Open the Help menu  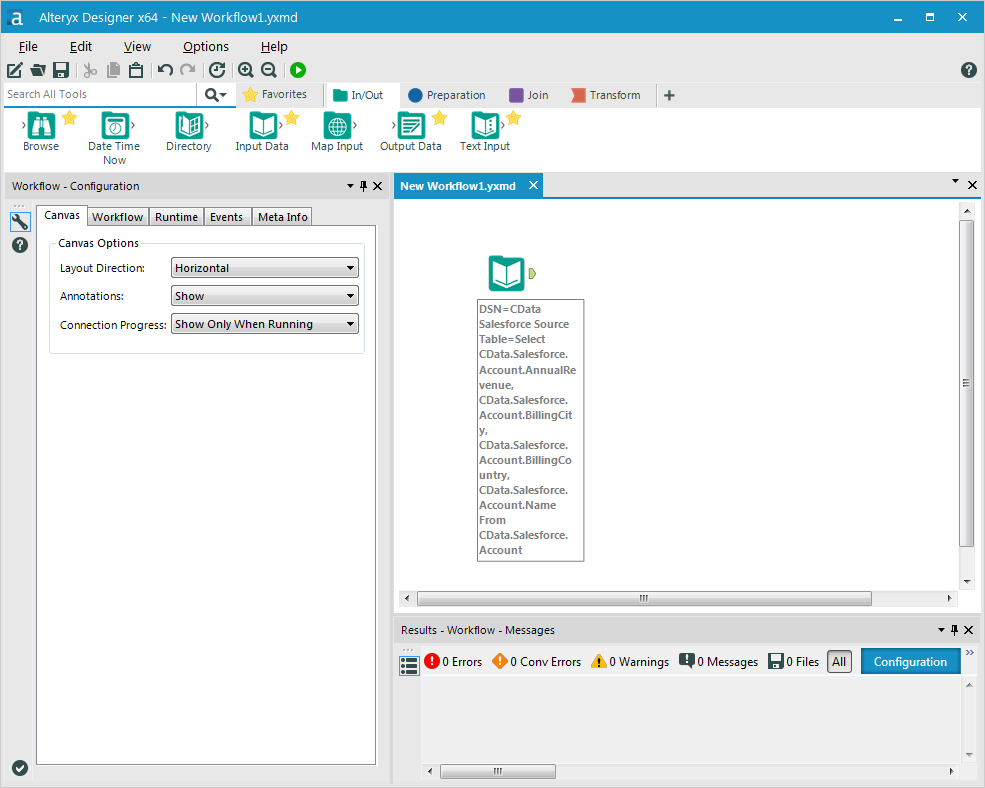(x=274, y=47)
